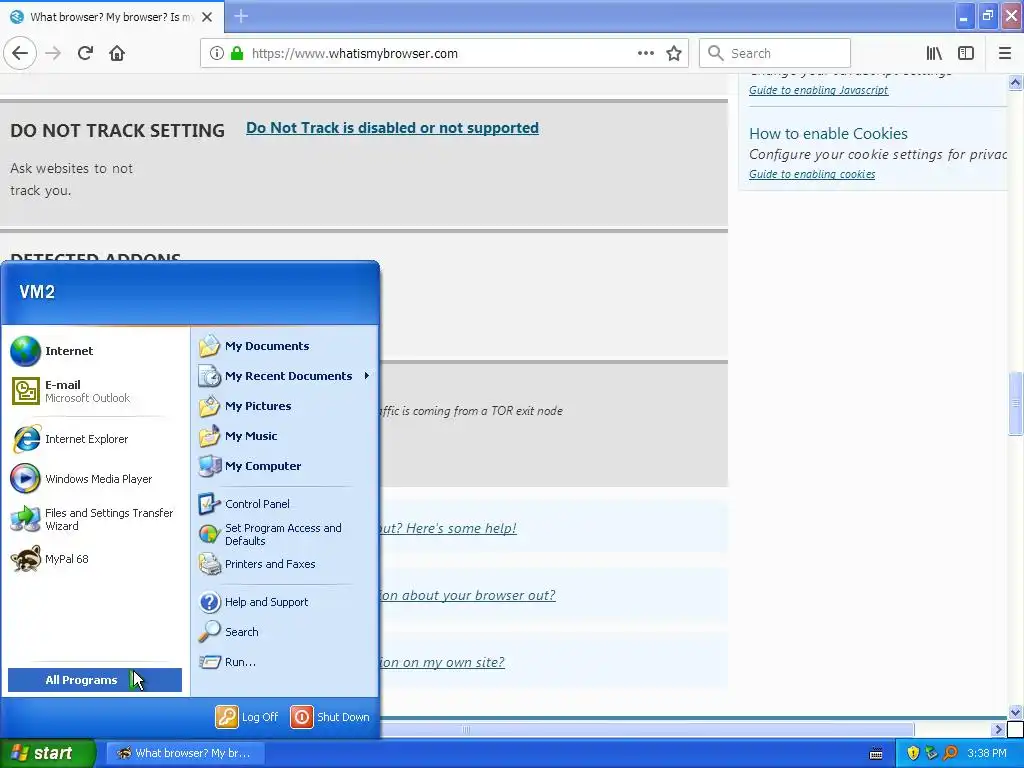
Task: Launch Internet Explorer from Start menu
Action: 96,439
